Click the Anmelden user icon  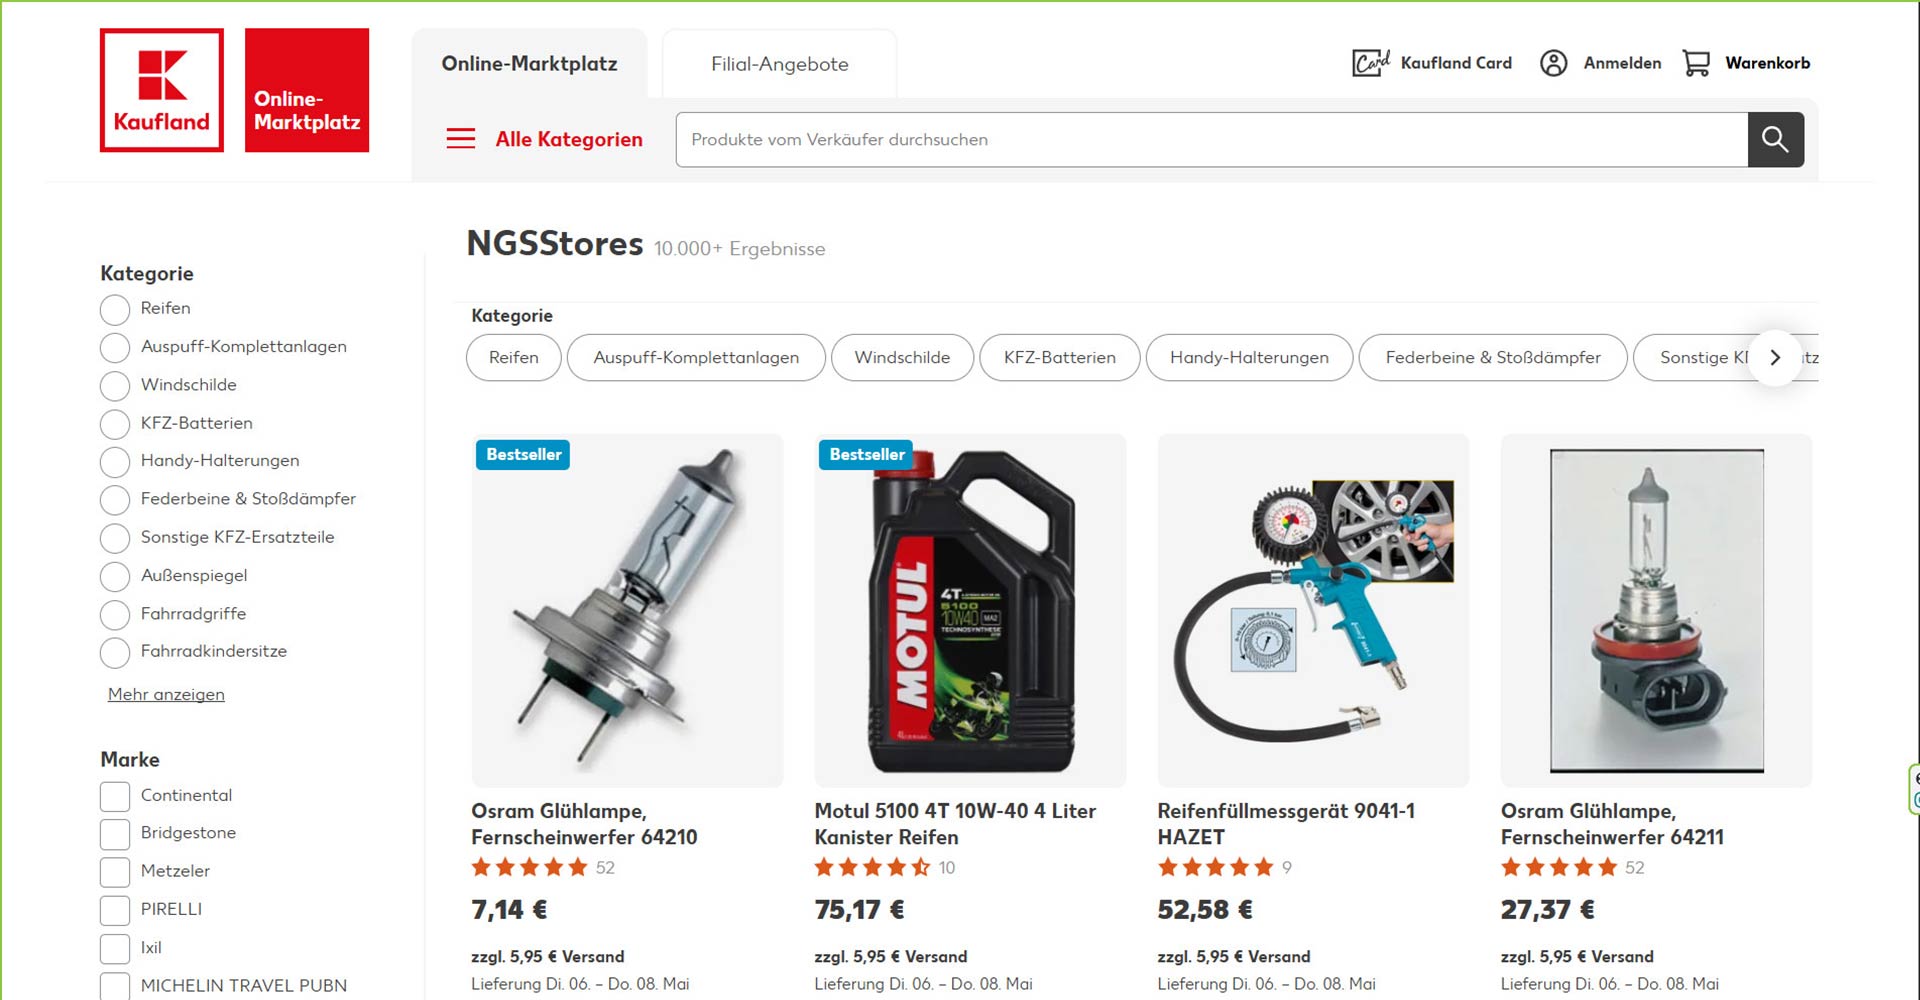[1553, 63]
